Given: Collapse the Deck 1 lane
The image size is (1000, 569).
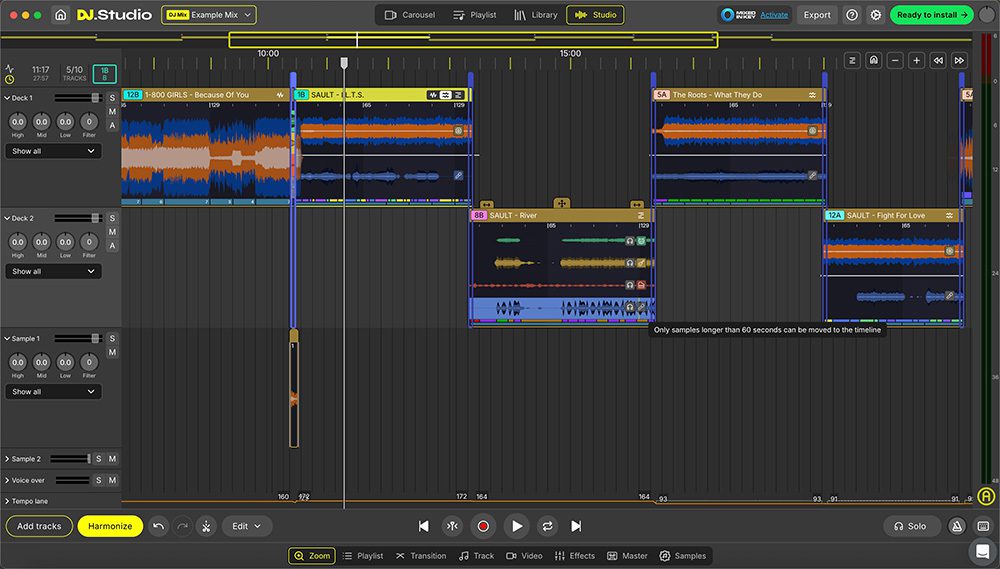Looking at the screenshot, I should [7, 98].
